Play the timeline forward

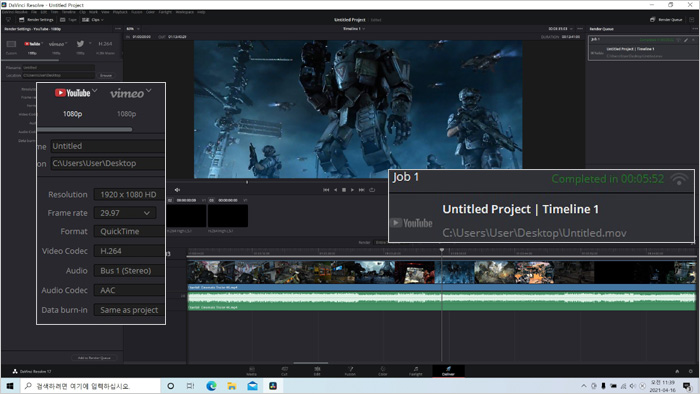coord(352,190)
